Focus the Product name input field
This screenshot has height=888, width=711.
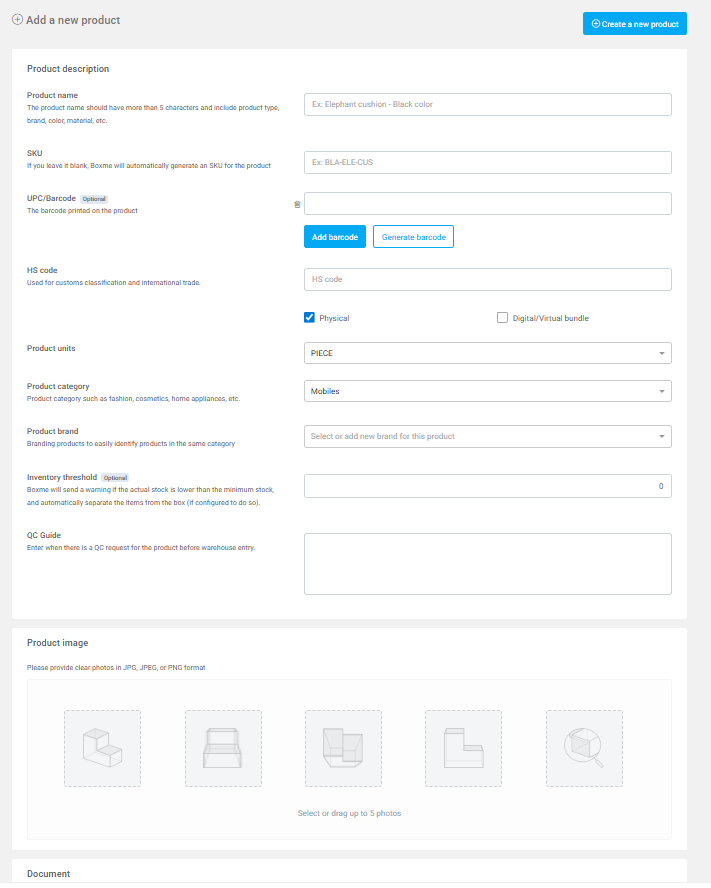487,104
